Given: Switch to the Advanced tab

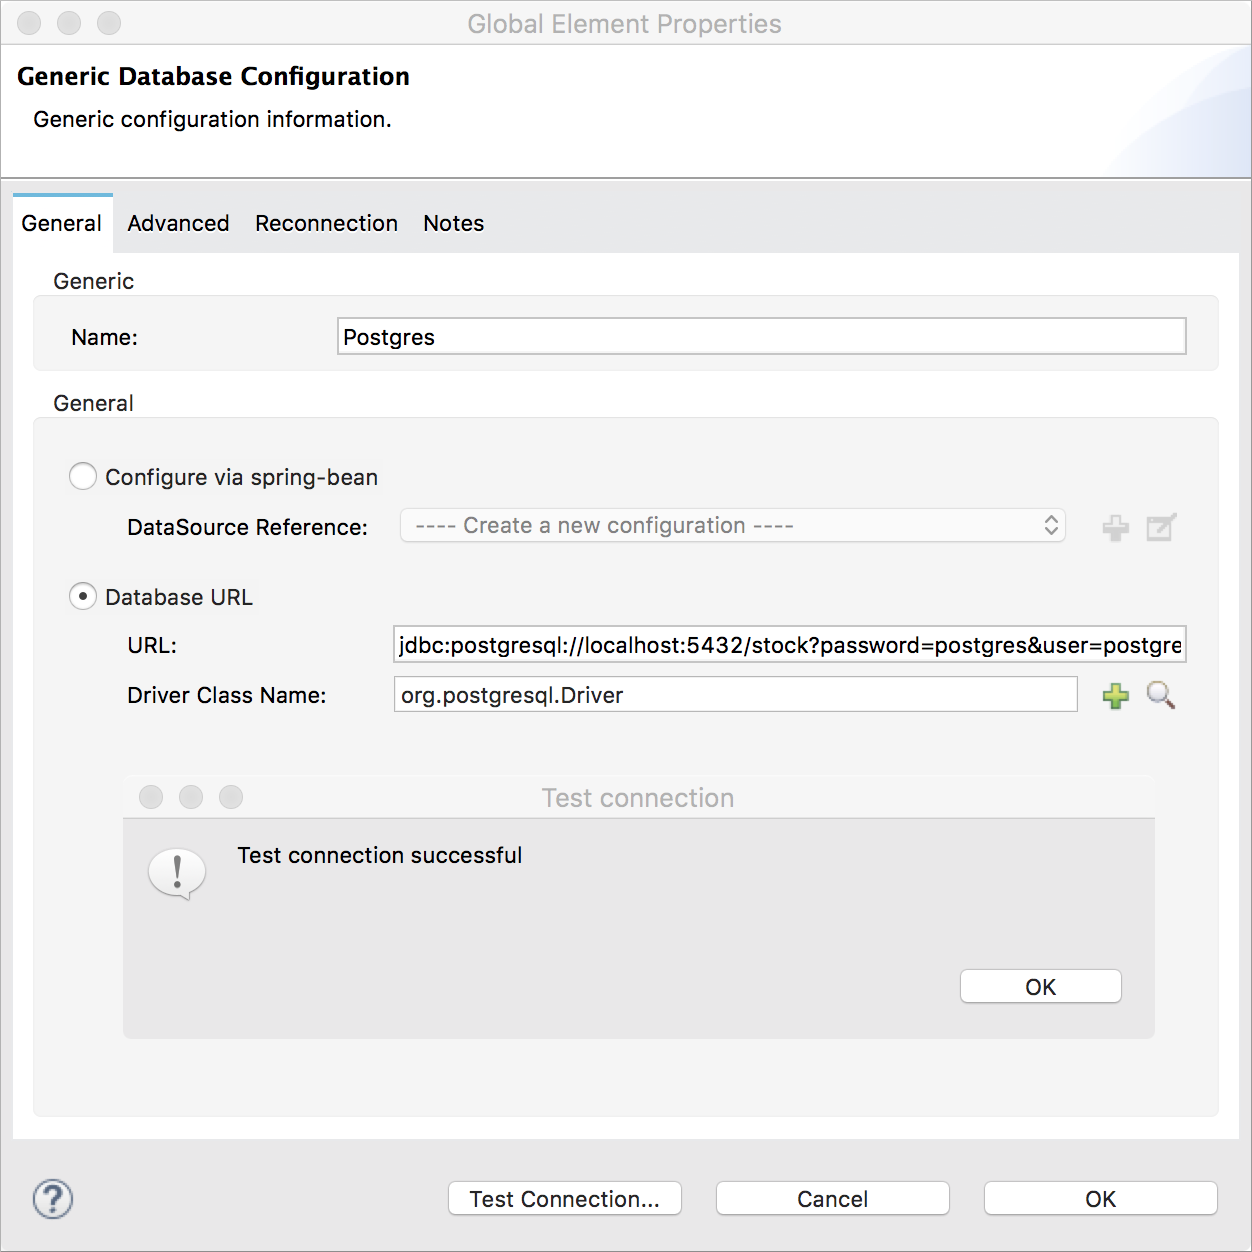Looking at the screenshot, I should click(178, 223).
